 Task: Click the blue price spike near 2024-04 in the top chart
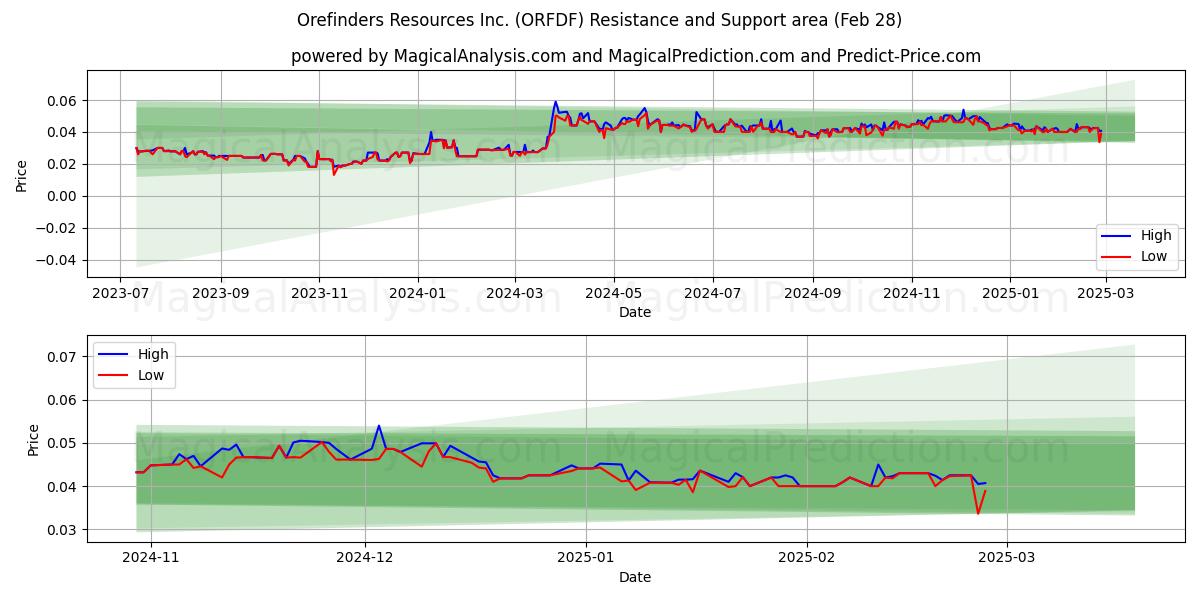click(556, 102)
